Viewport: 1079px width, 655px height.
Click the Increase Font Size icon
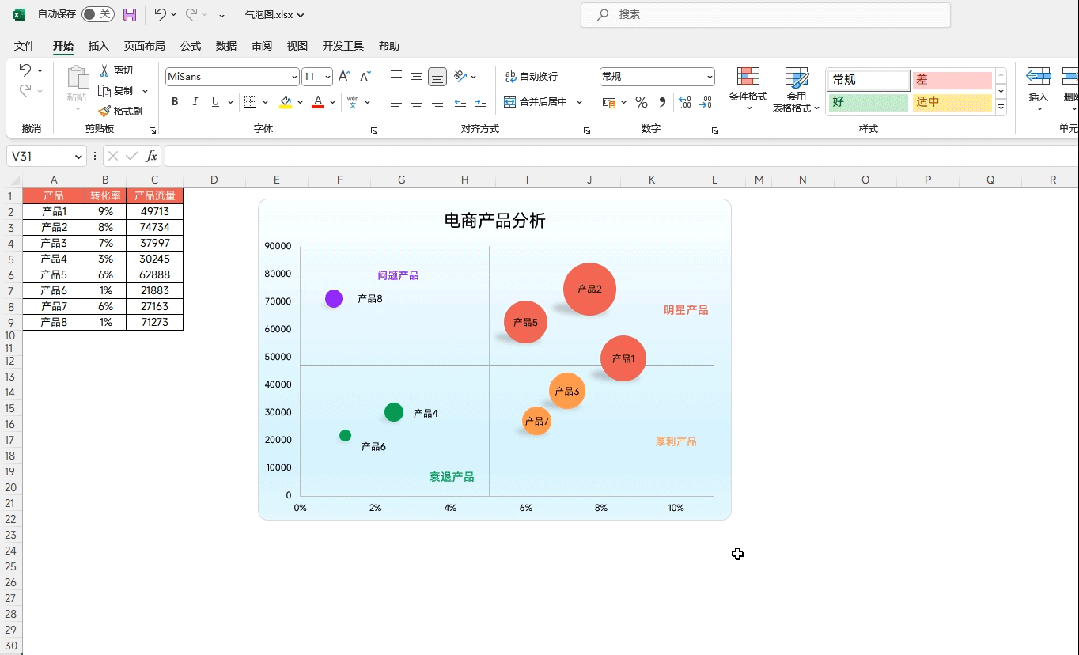344,76
